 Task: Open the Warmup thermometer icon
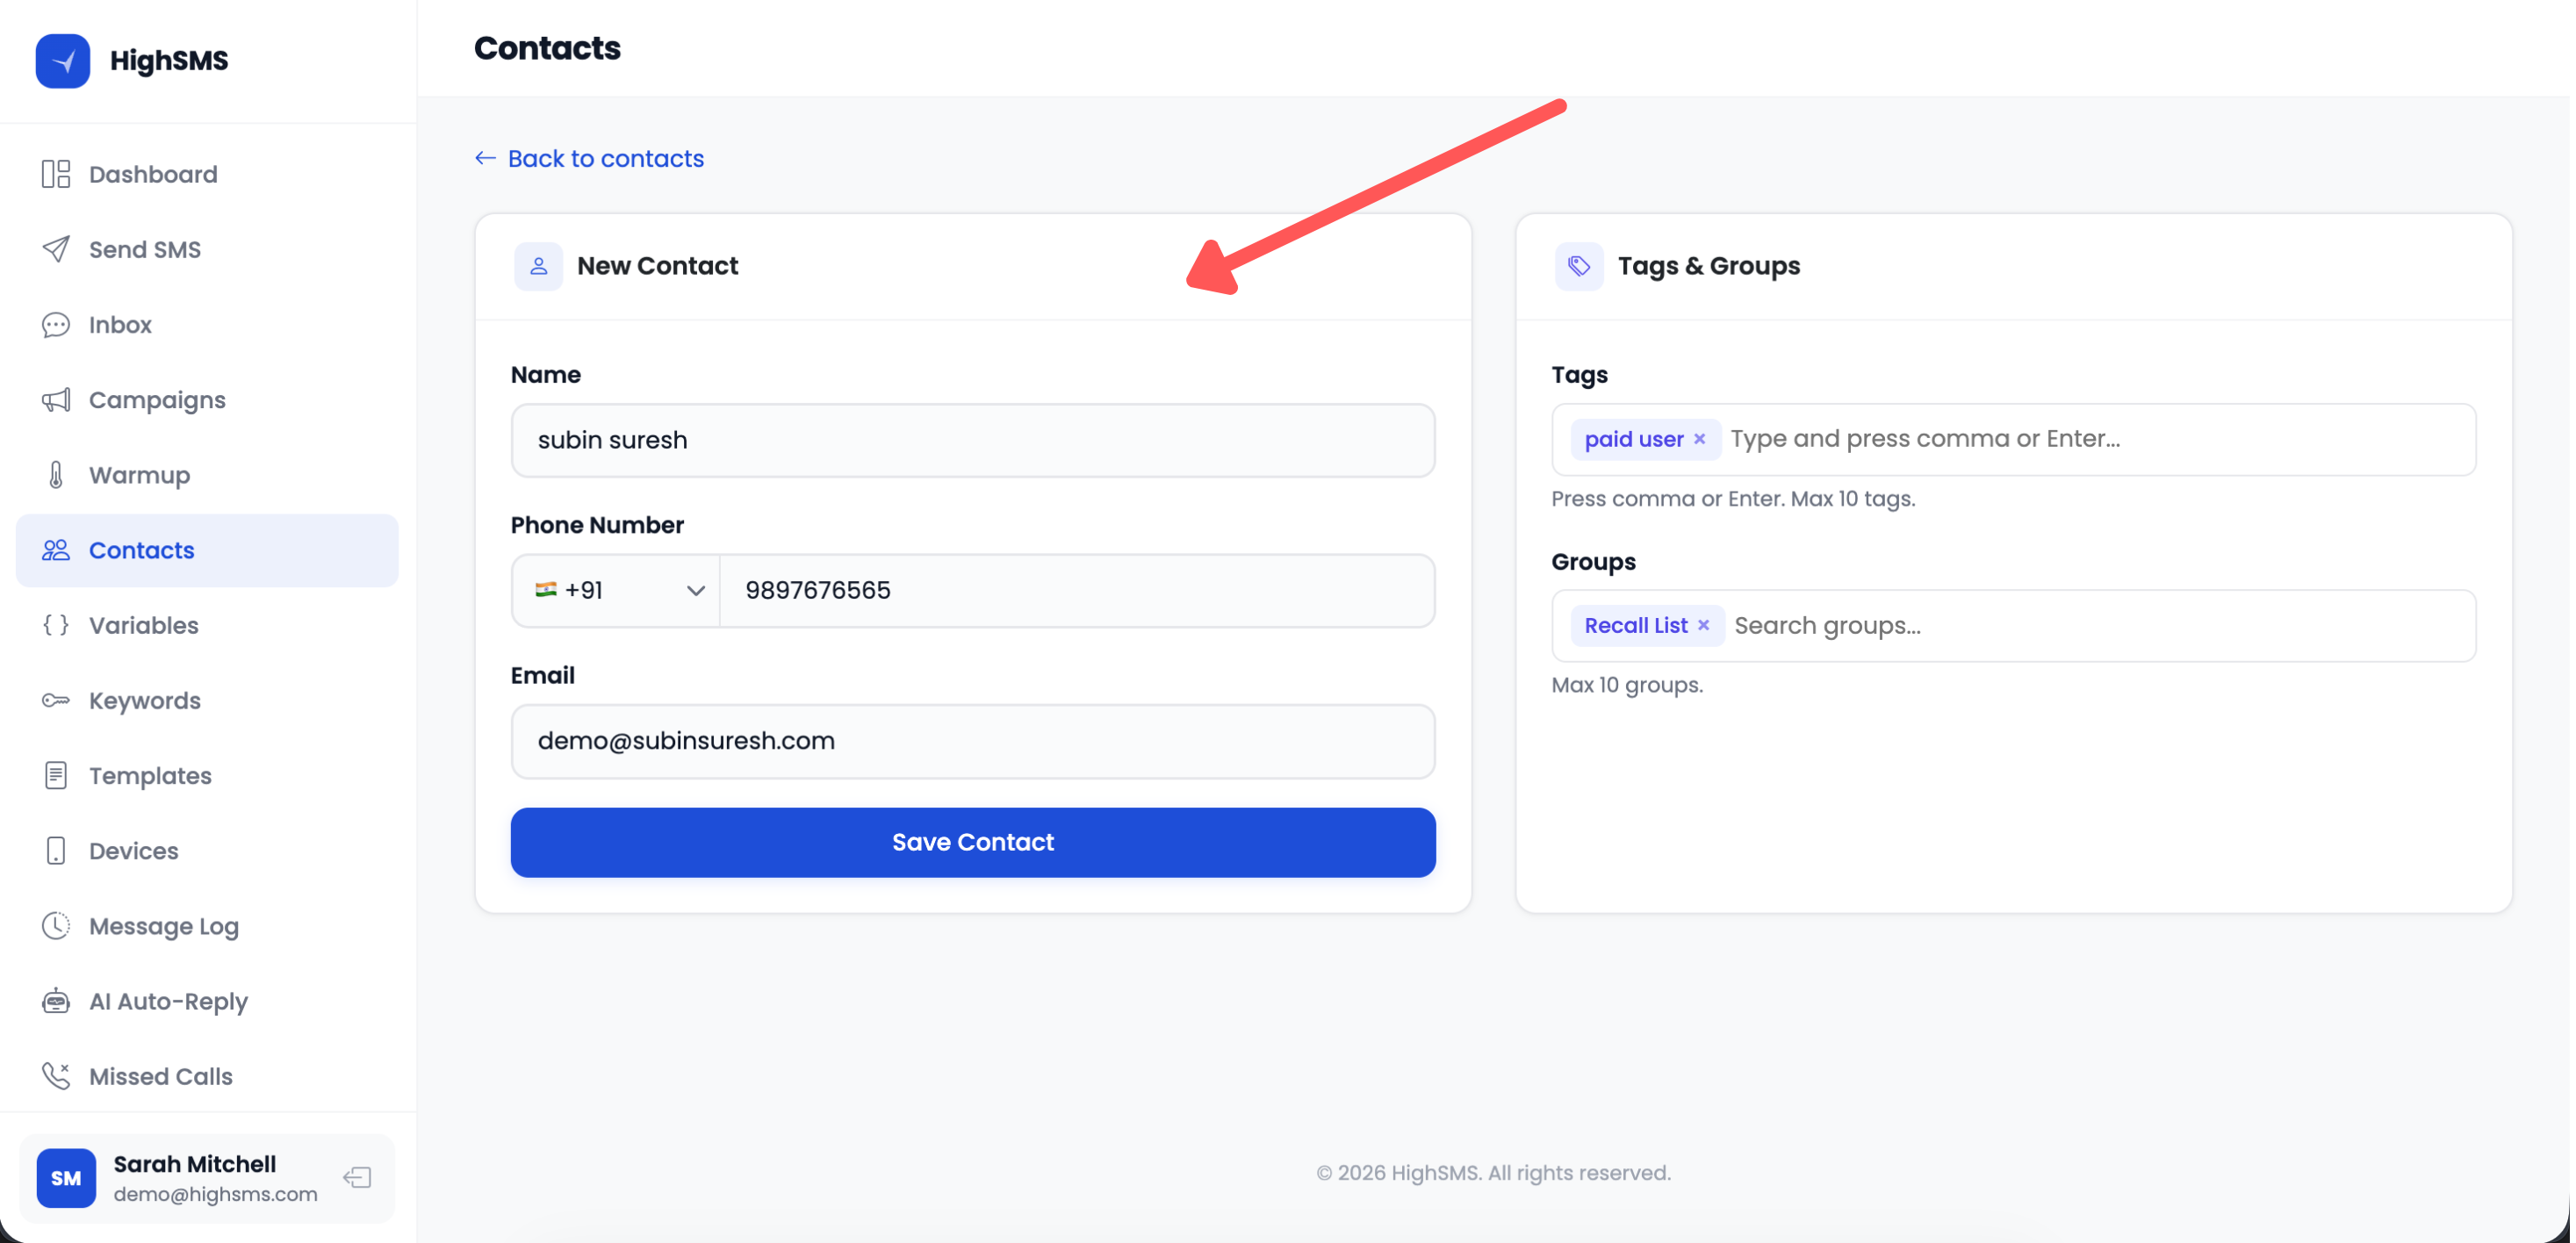[x=56, y=475]
